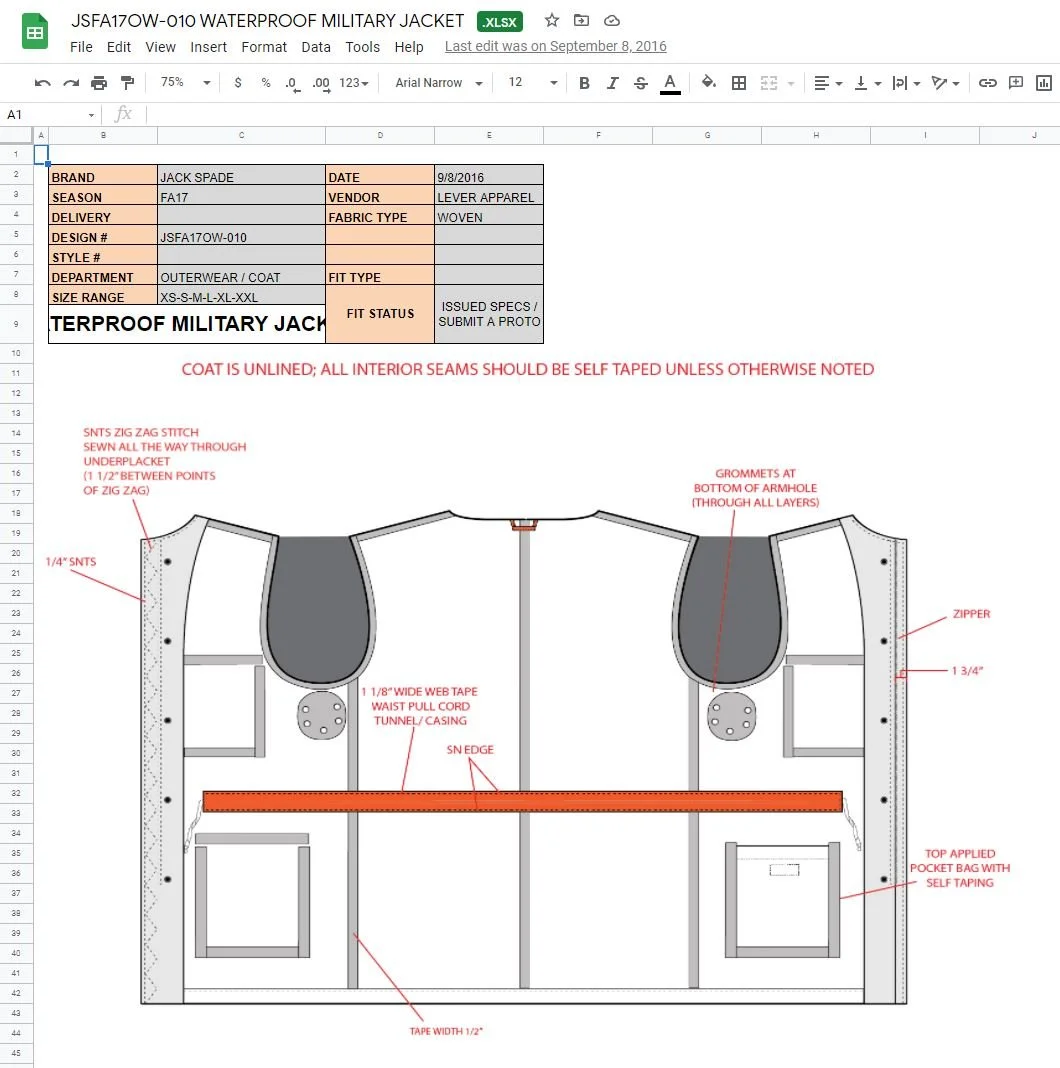Viewport: 1060px width, 1068px height.
Task: Open the View menu
Action: point(160,47)
